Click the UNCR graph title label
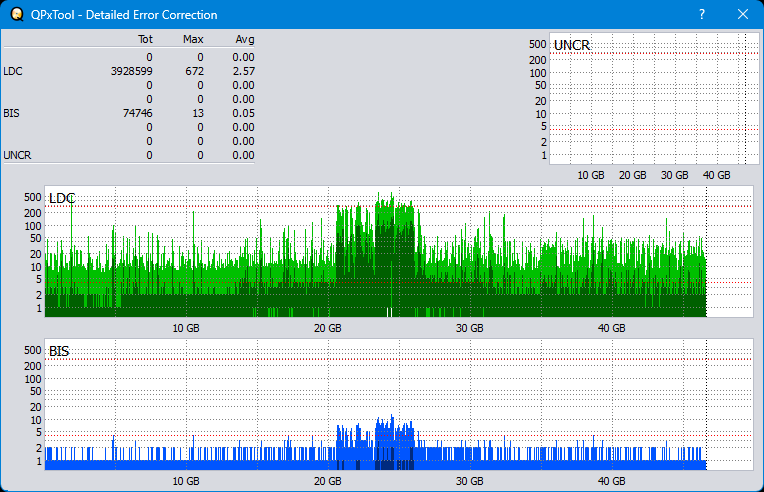This screenshot has width=764, height=492. (x=572, y=45)
